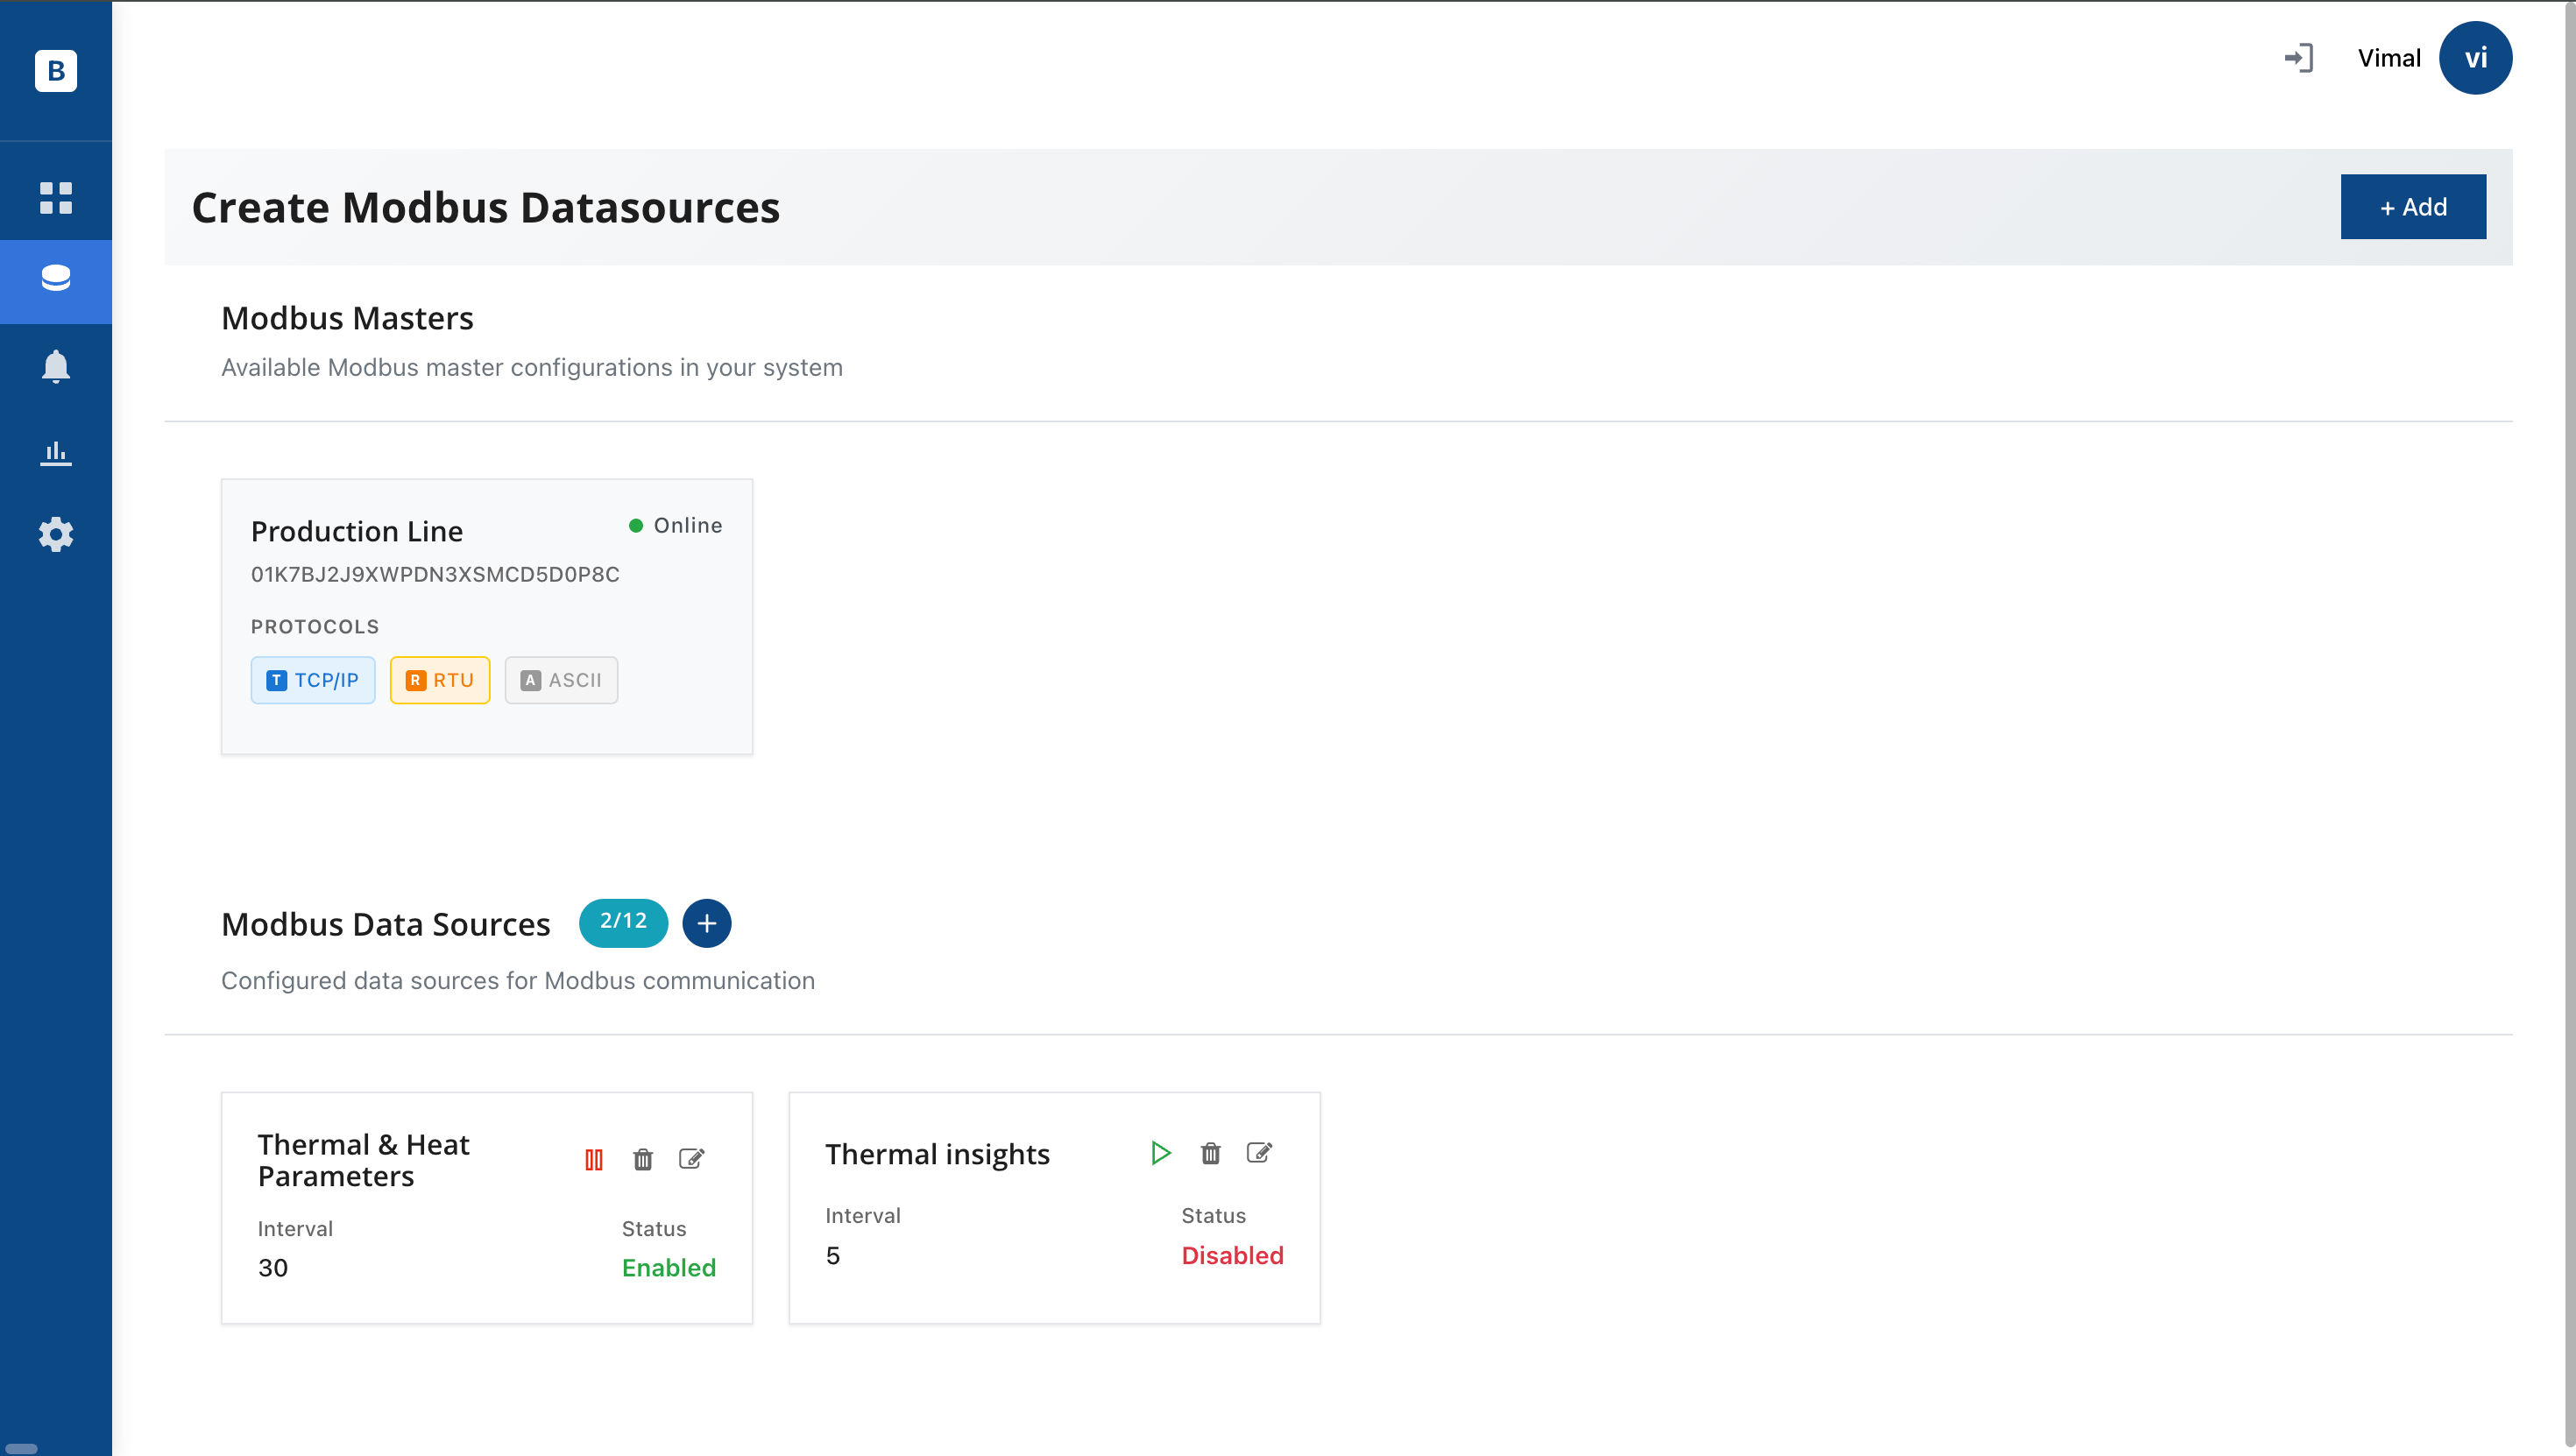Open notifications bell icon in sidebar
The height and width of the screenshot is (1456, 2576).
(x=56, y=367)
